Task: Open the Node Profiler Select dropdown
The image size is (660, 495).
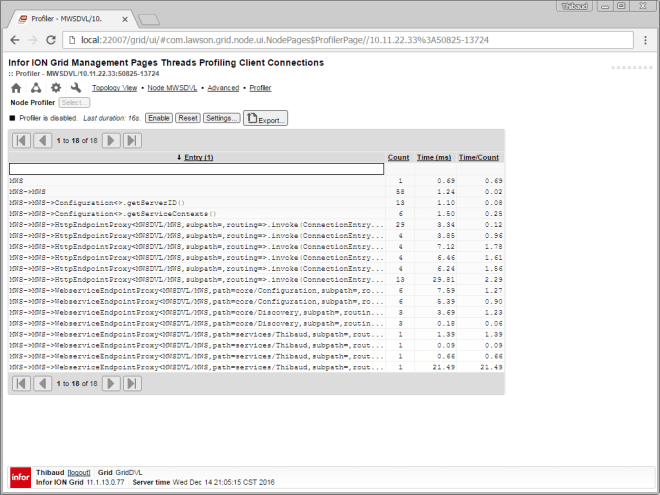Action: coord(74,102)
